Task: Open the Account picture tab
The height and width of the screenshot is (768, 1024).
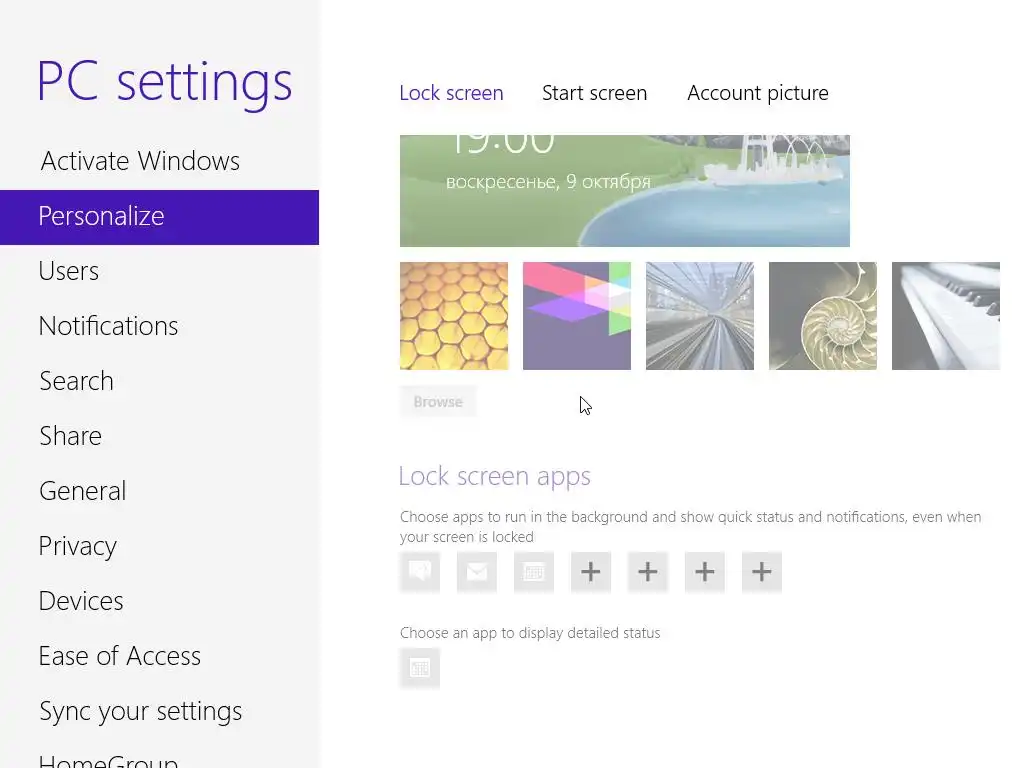Action: click(x=757, y=93)
